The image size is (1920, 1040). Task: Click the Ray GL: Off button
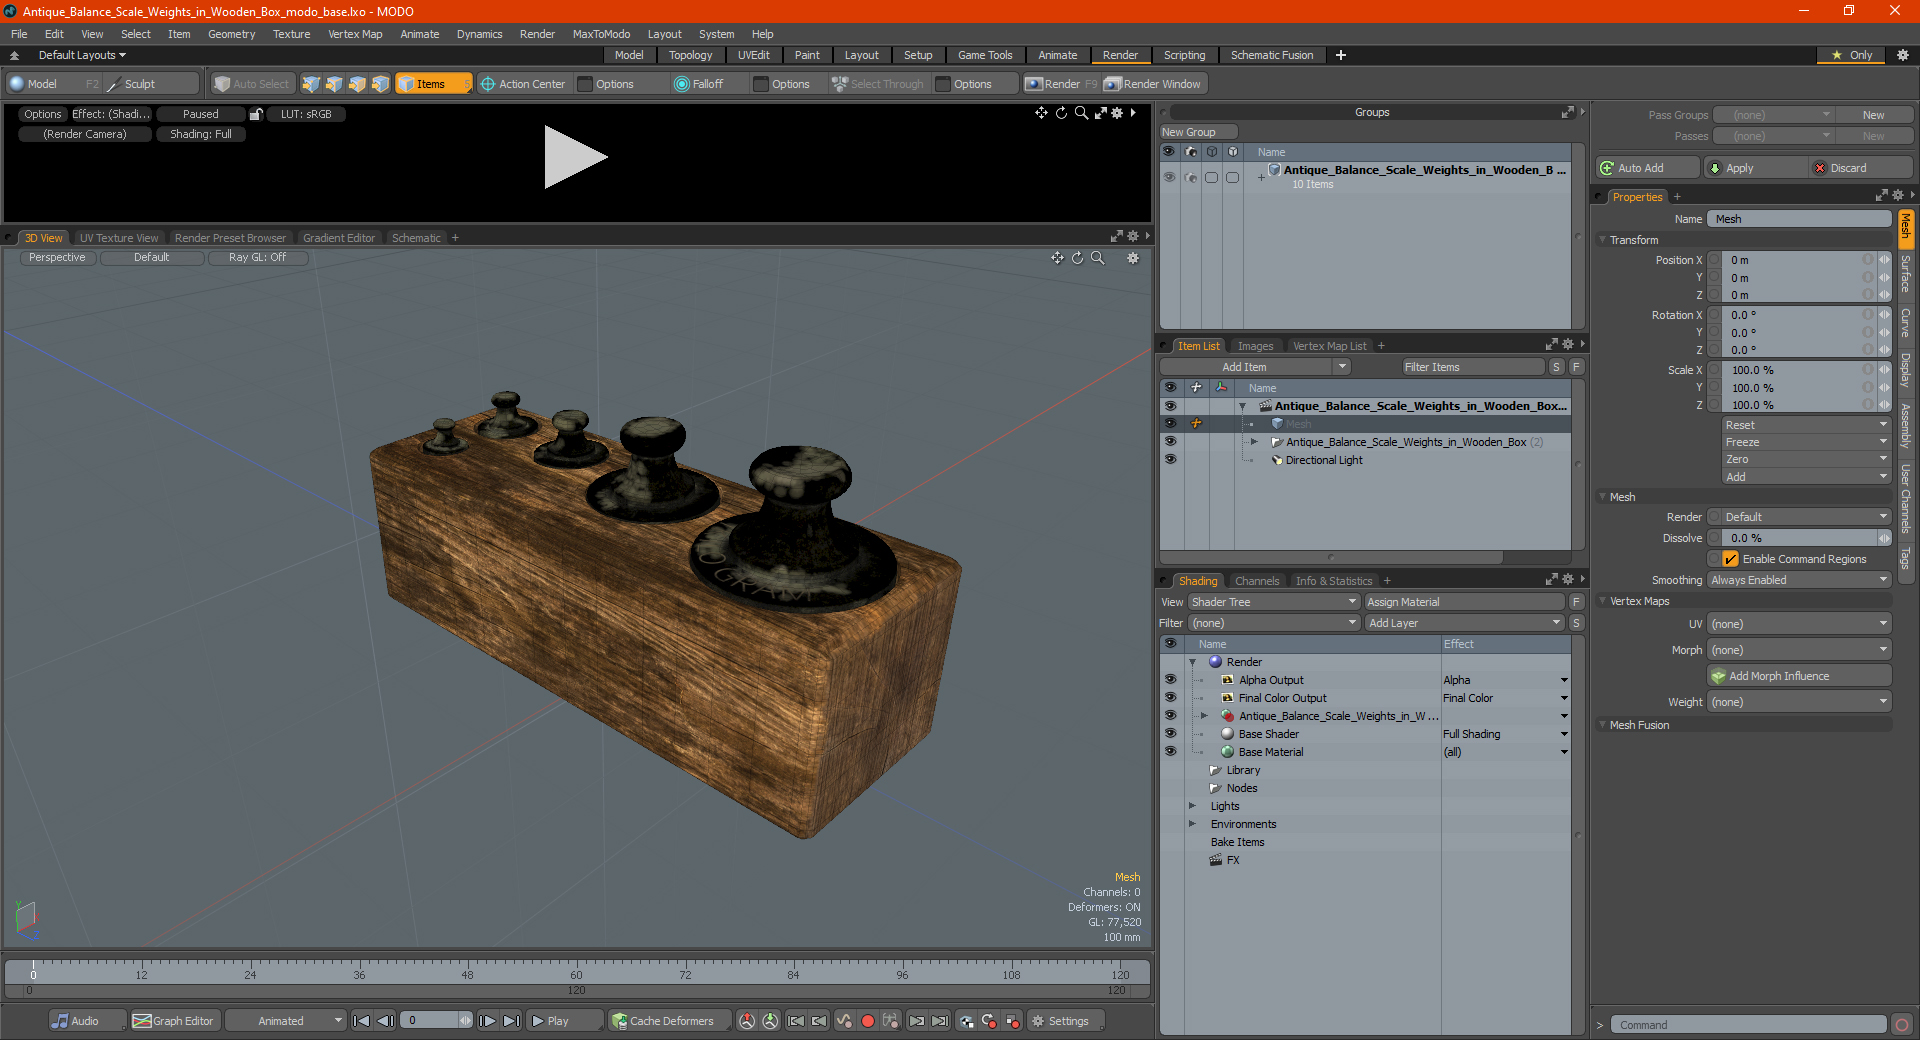pyautogui.click(x=257, y=258)
